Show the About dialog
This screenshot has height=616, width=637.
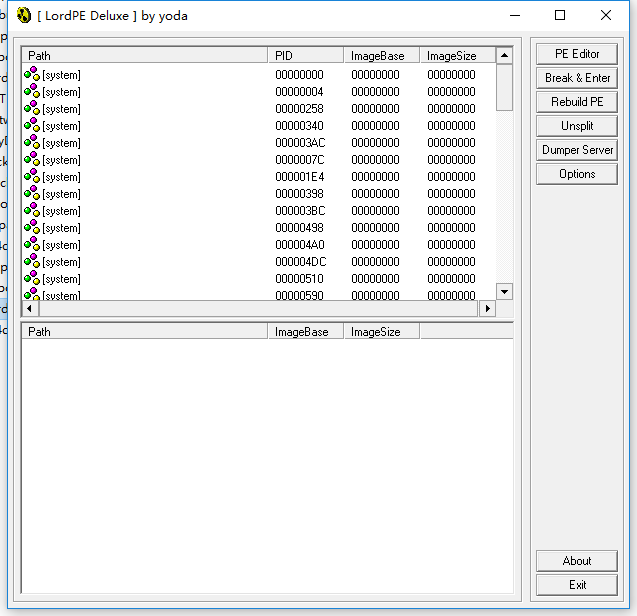577,561
